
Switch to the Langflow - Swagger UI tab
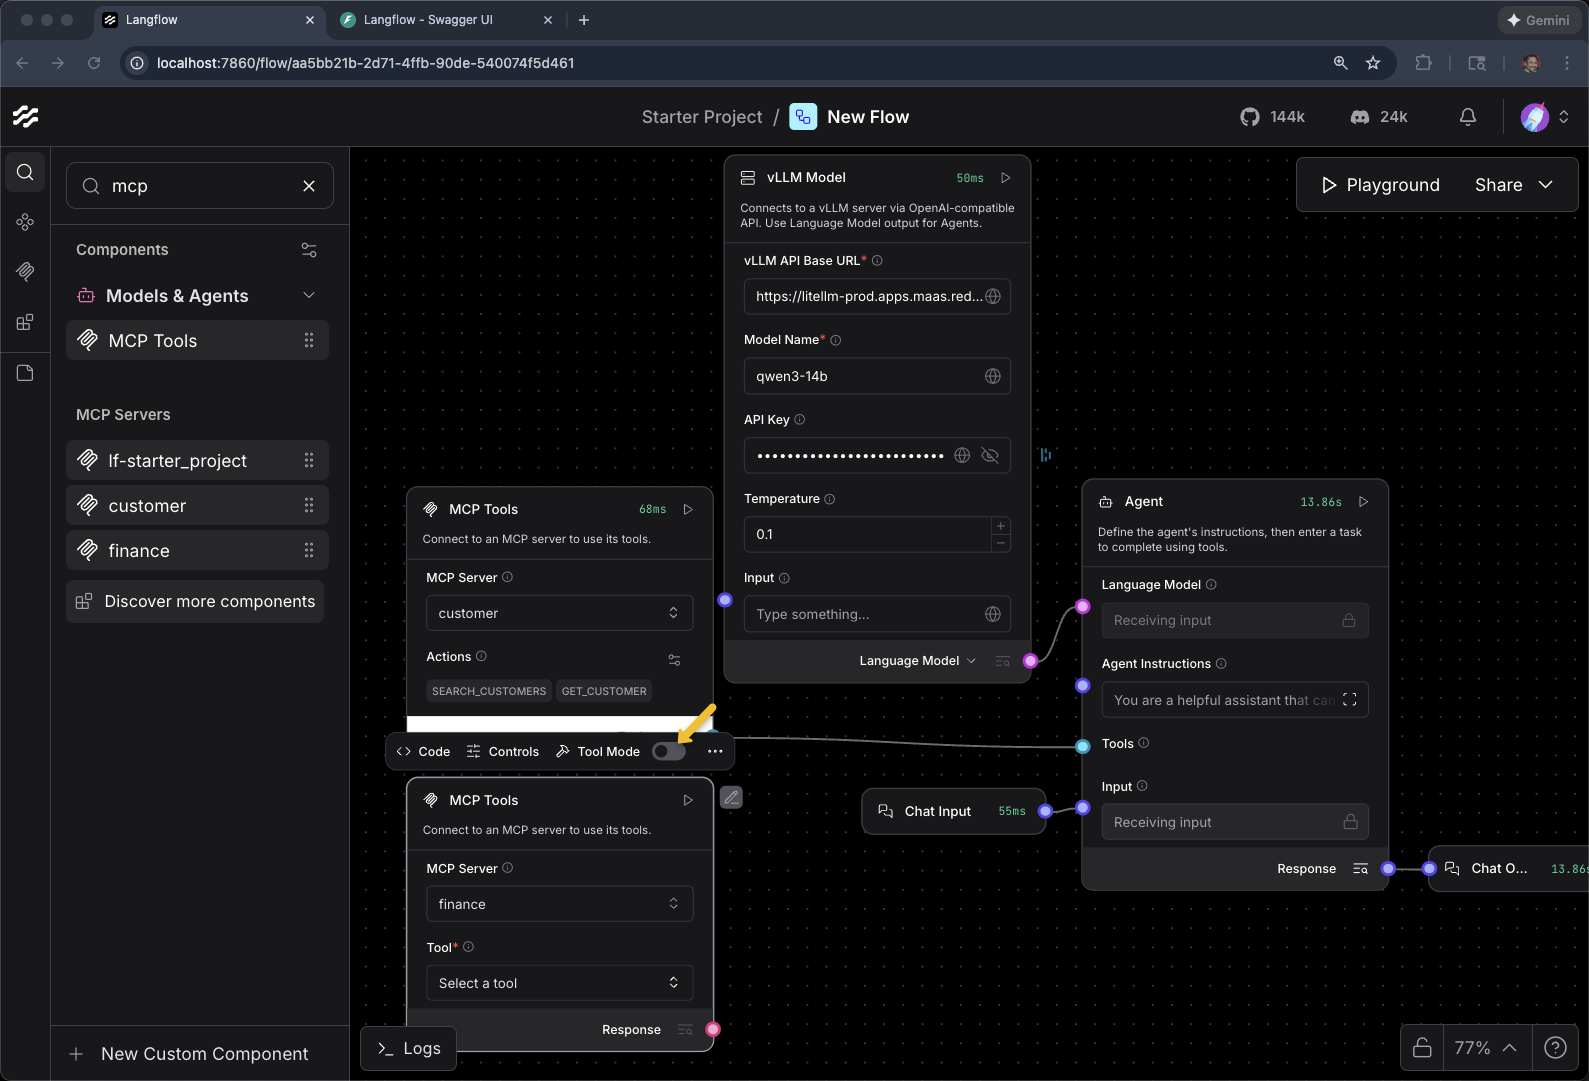pyautogui.click(x=428, y=20)
